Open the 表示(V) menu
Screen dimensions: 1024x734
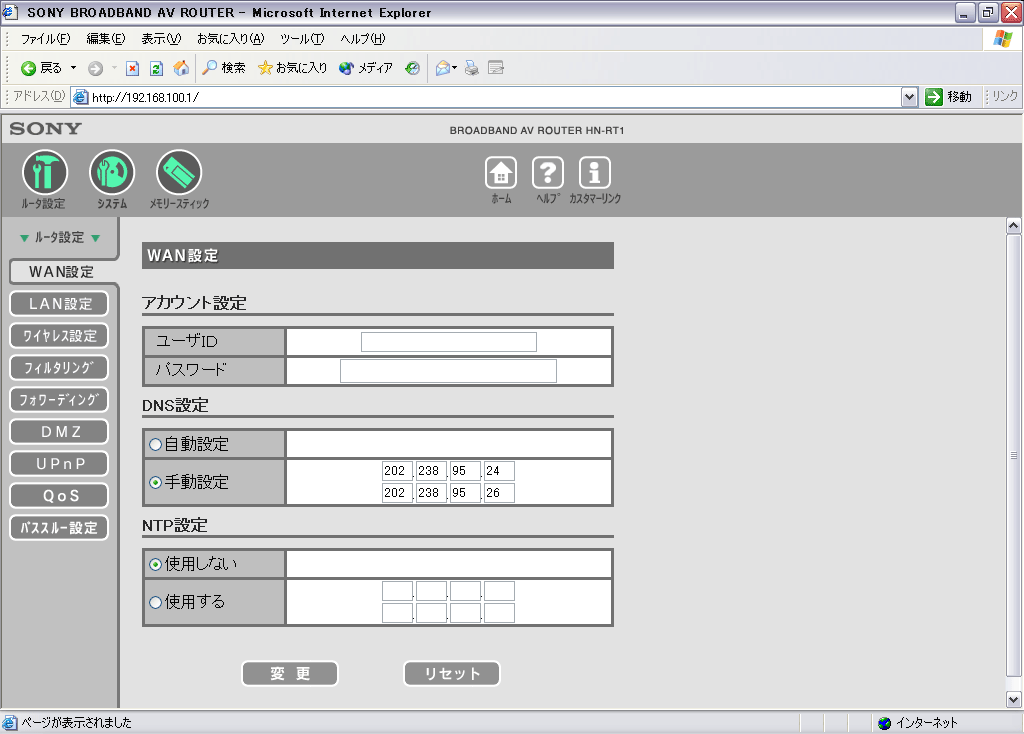point(161,39)
